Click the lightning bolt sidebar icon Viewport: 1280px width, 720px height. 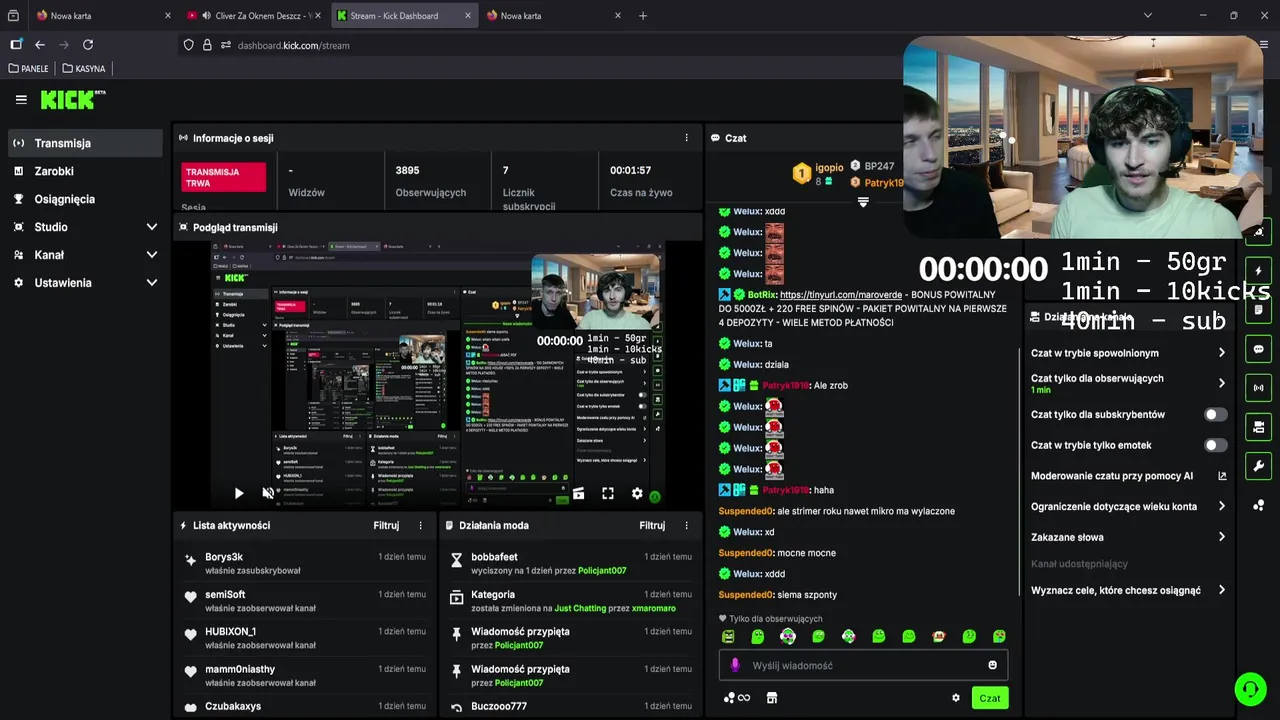[1258, 271]
